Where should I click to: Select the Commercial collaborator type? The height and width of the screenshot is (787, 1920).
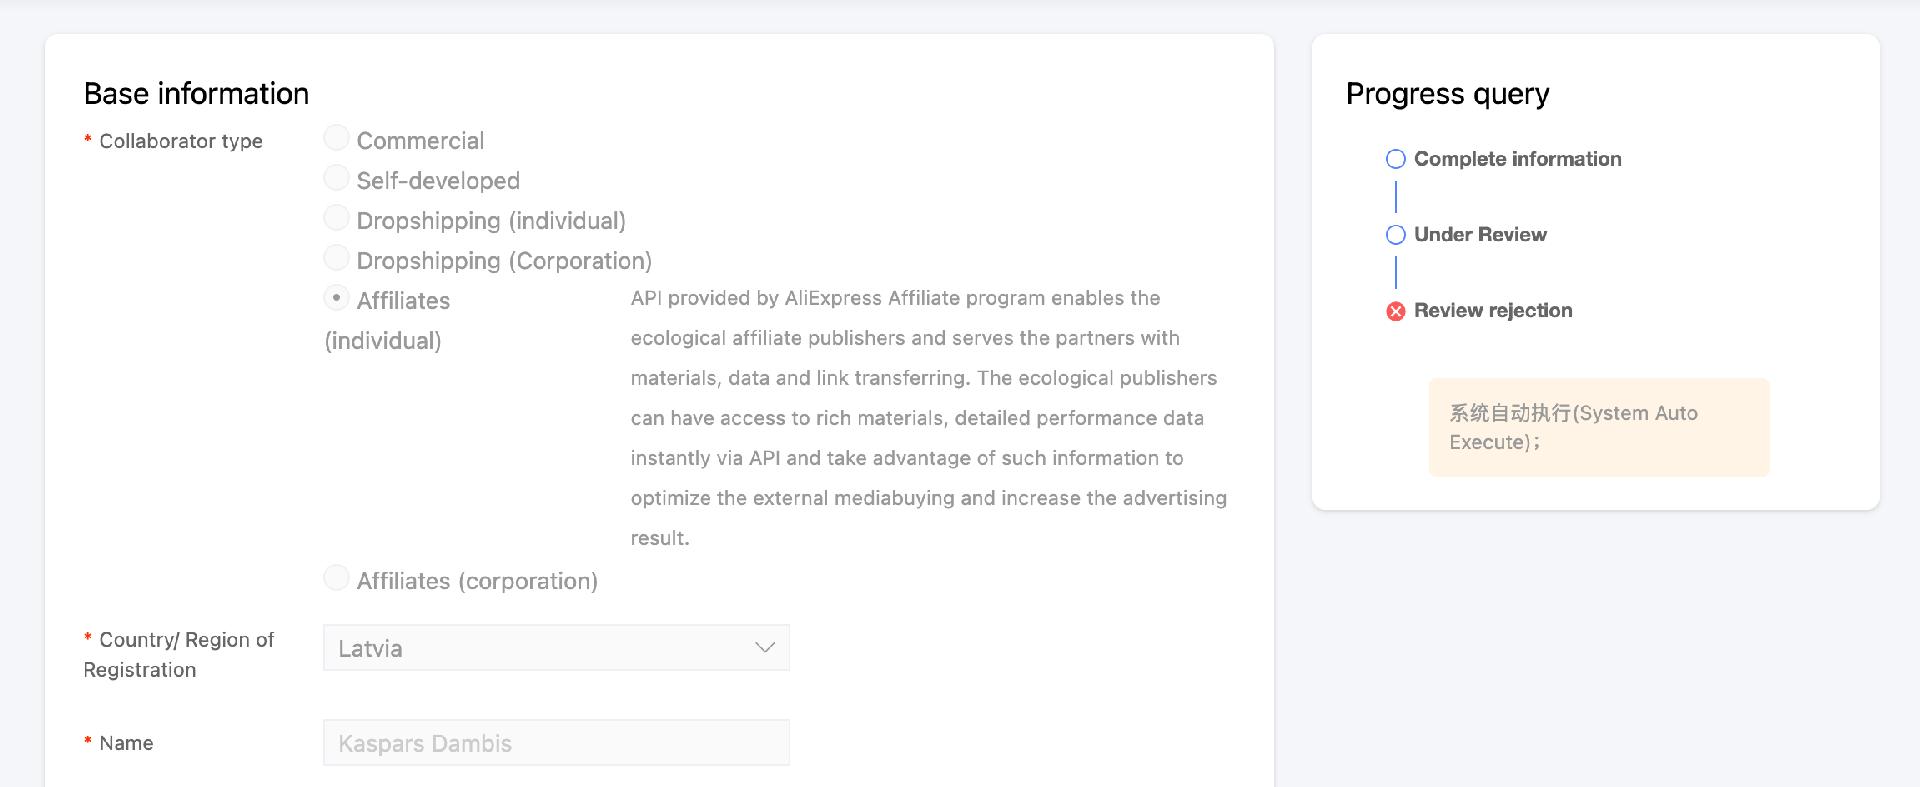[337, 138]
